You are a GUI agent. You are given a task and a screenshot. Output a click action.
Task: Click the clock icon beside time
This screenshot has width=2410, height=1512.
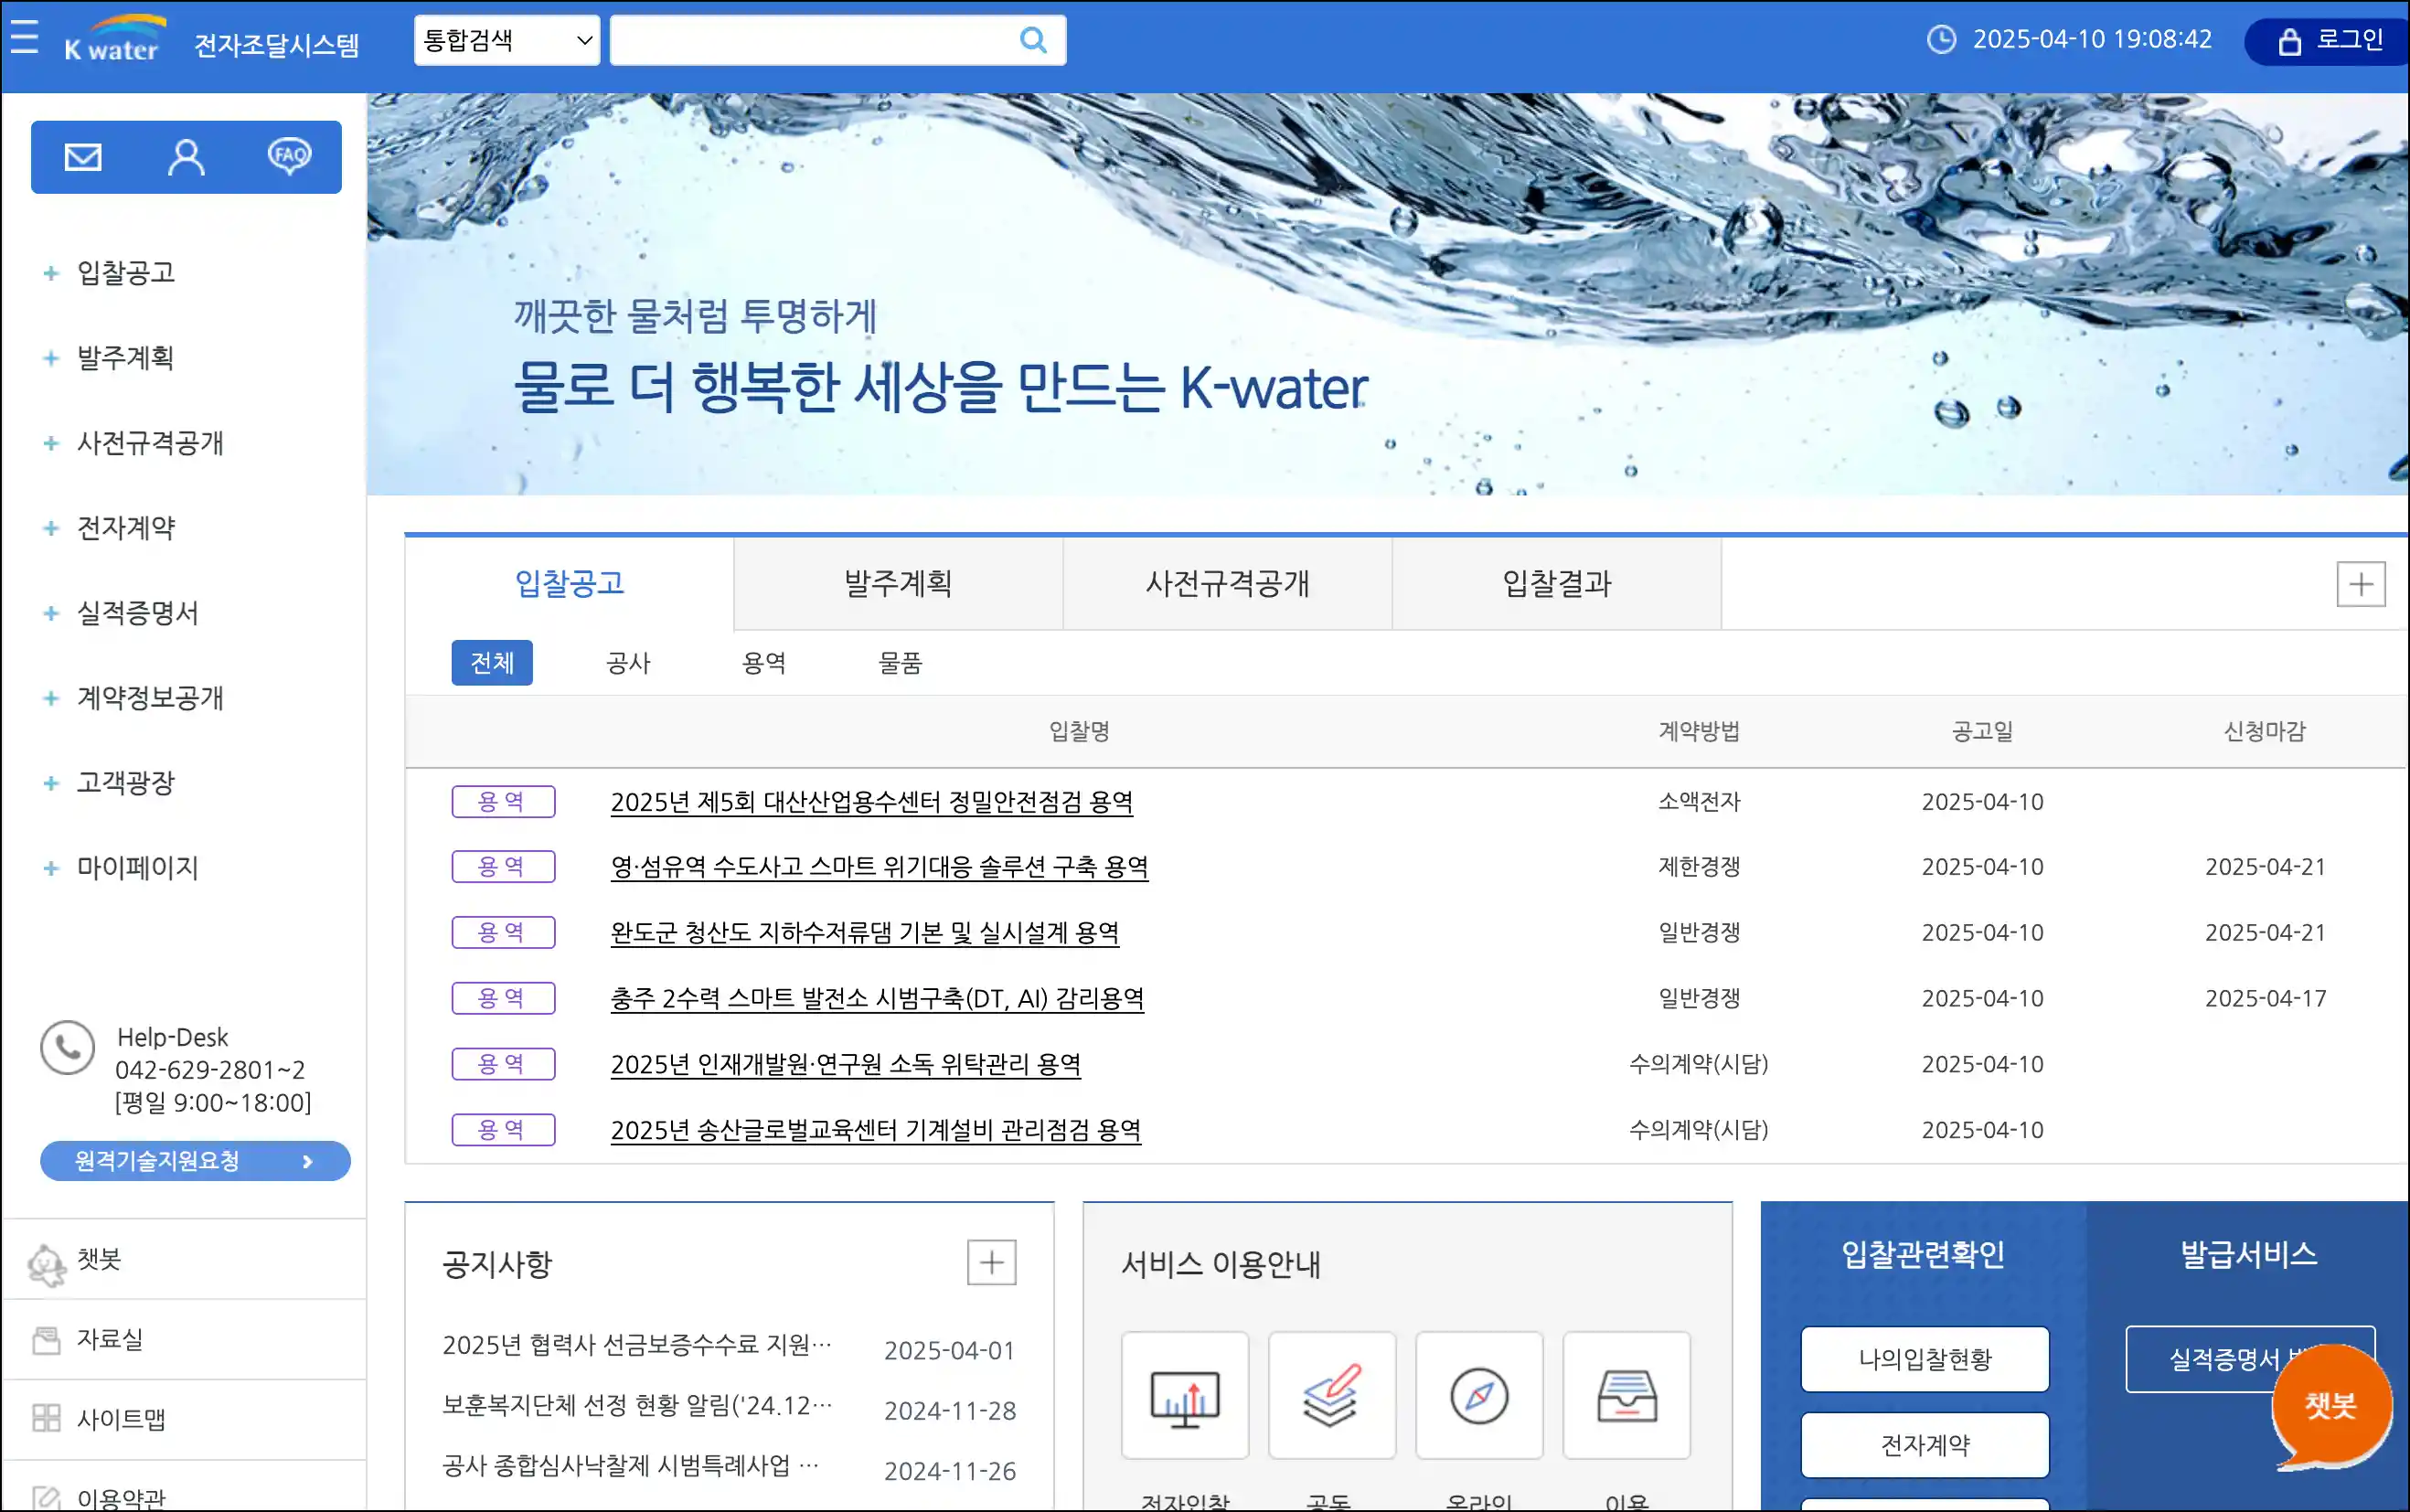click(x=1941, y=39)
